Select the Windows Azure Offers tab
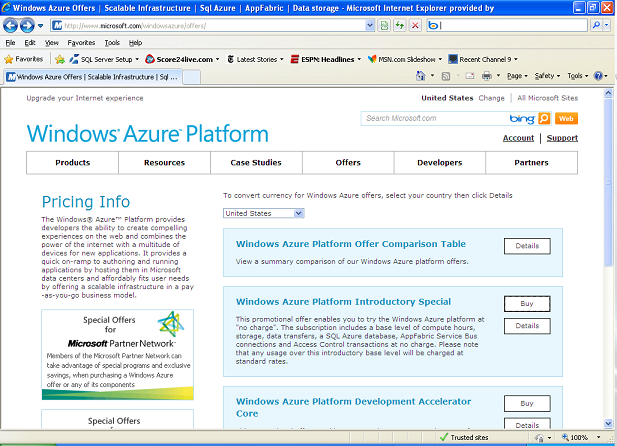 pos(93,77)
